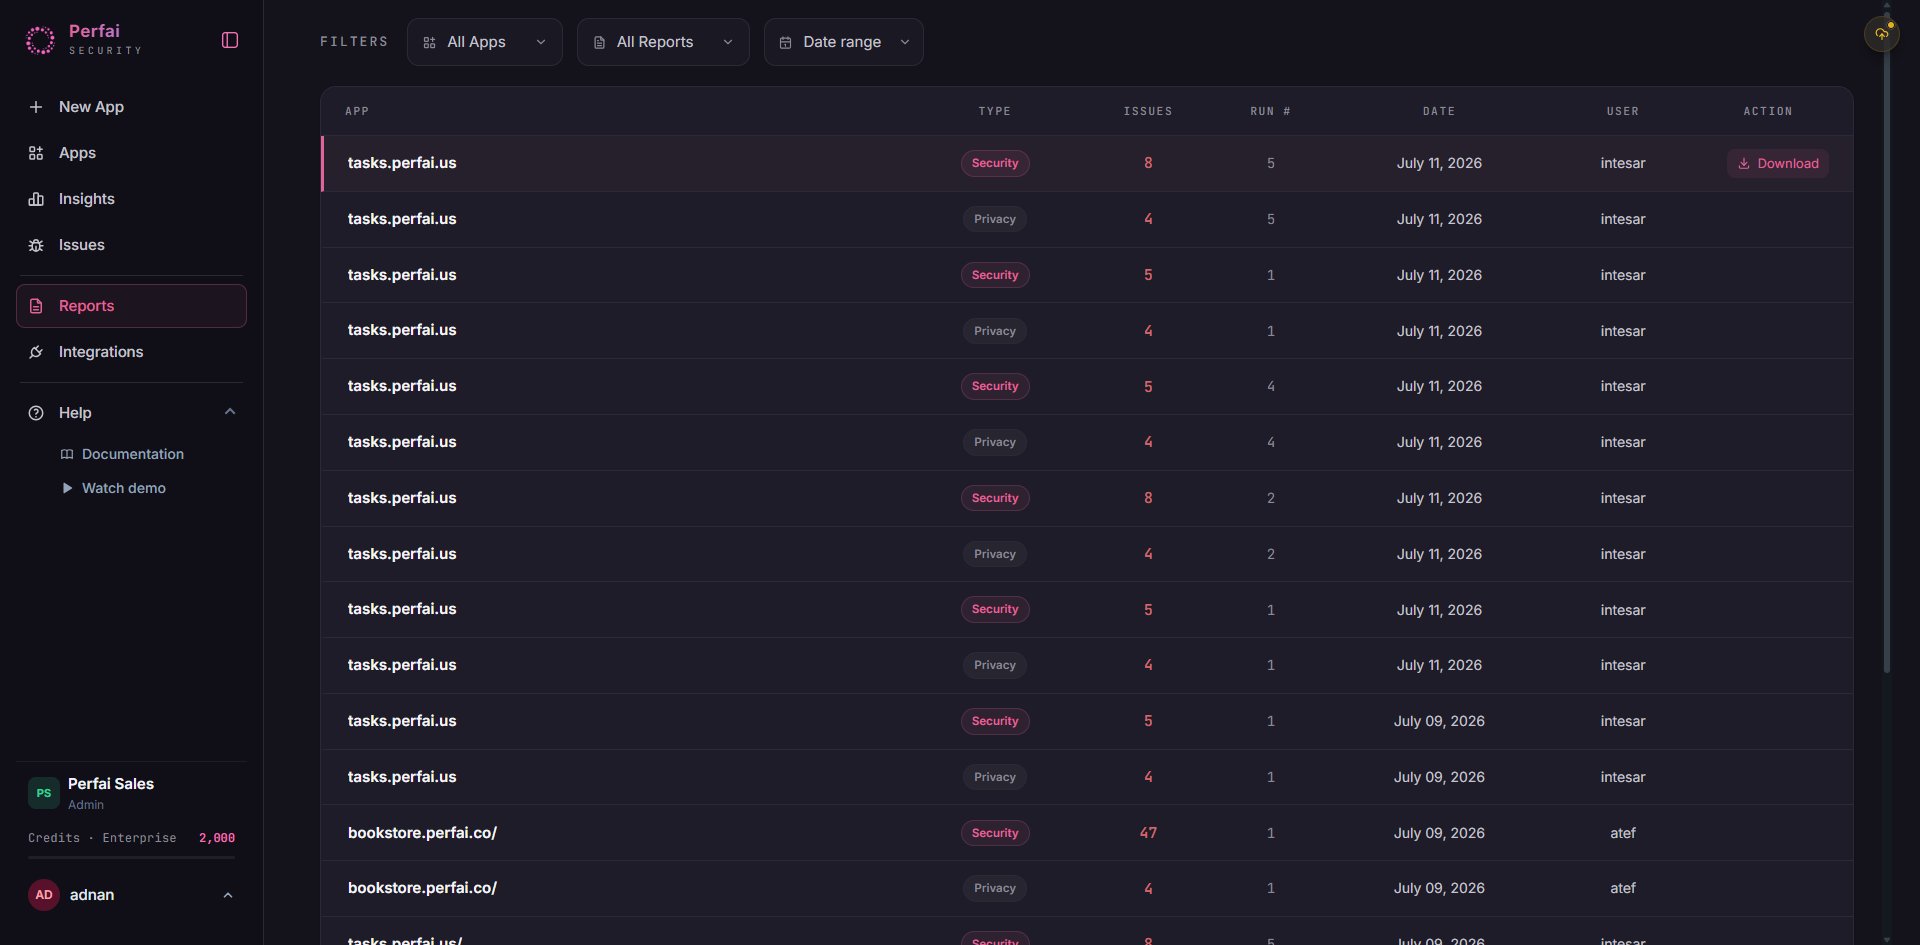
Task: Collapse the sidebar with the panel toggle icon
Action: pos(230,40)
